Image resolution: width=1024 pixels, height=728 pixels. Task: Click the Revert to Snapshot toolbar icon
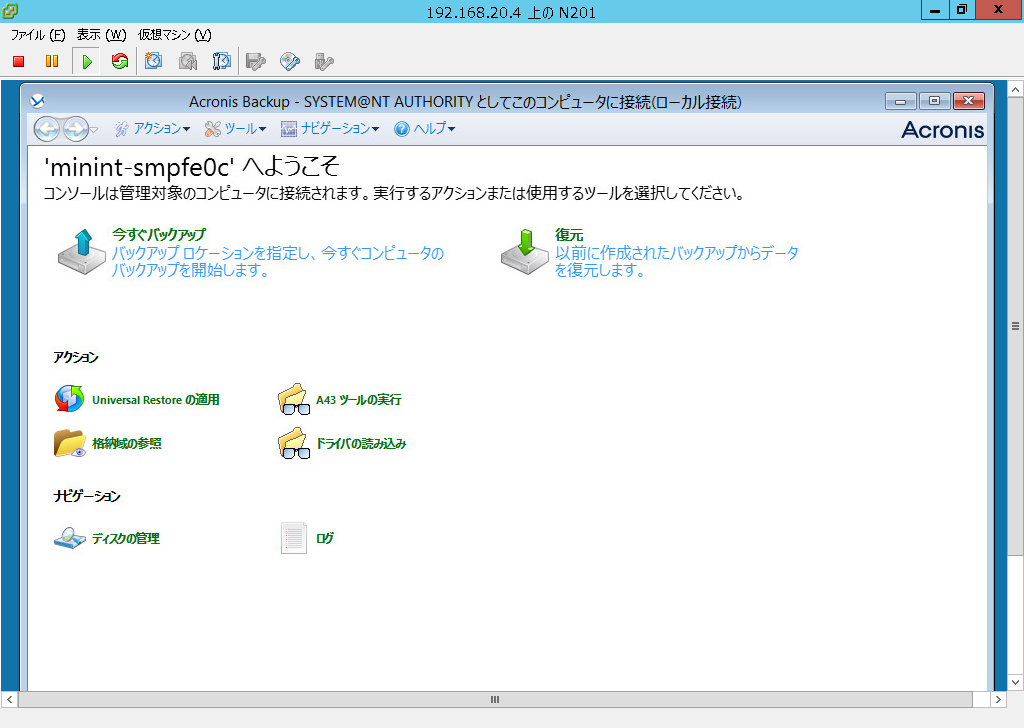(188, 61)
